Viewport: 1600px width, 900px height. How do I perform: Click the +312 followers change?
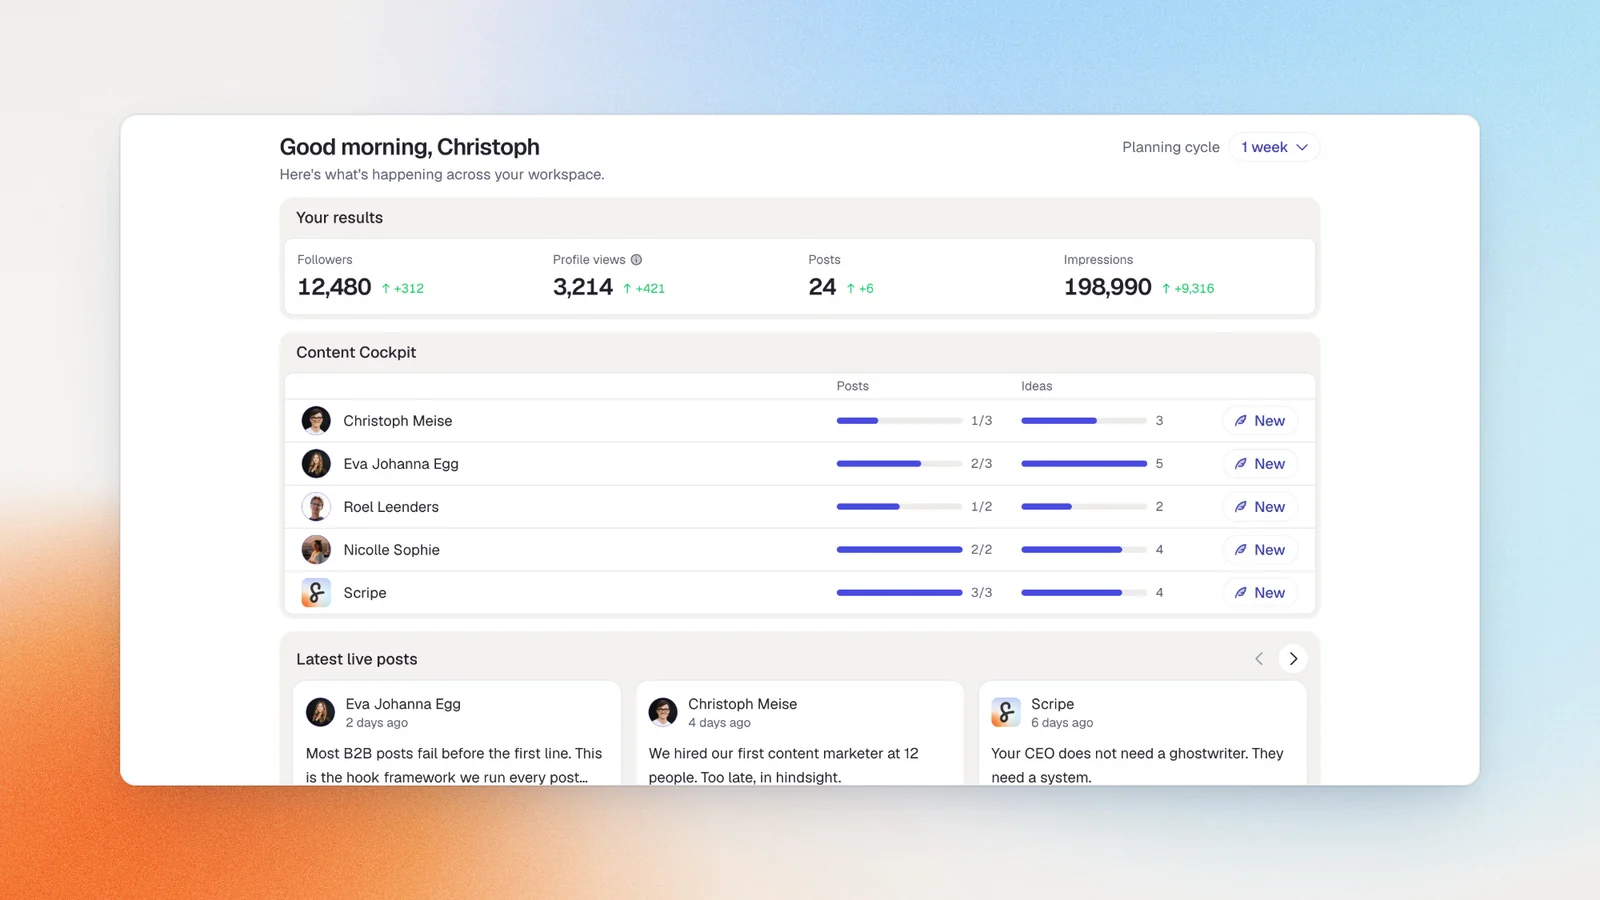click(x=402, y=288)
